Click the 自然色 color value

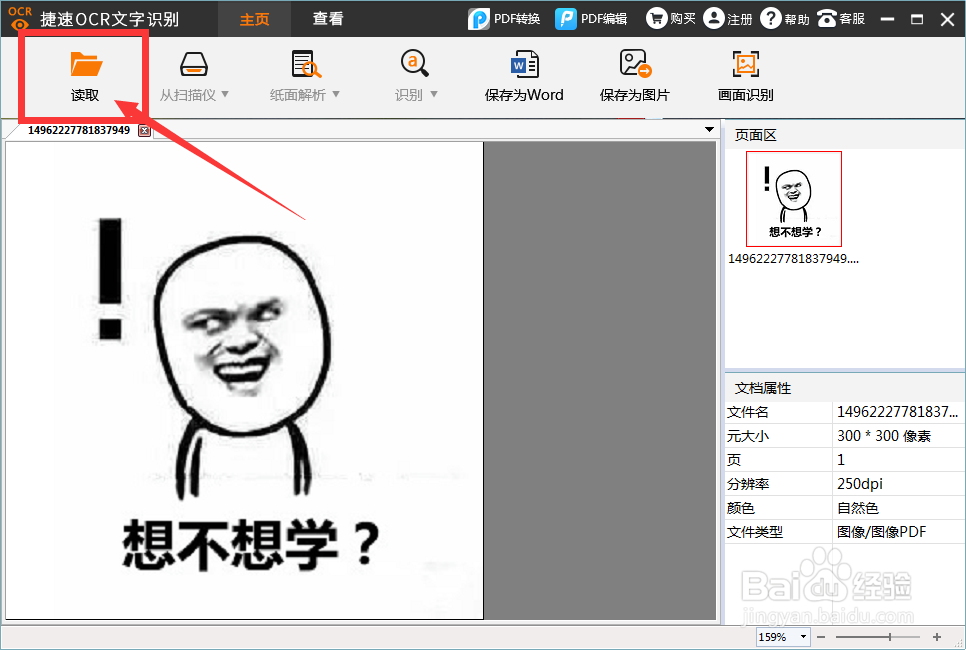coord(858,508)
